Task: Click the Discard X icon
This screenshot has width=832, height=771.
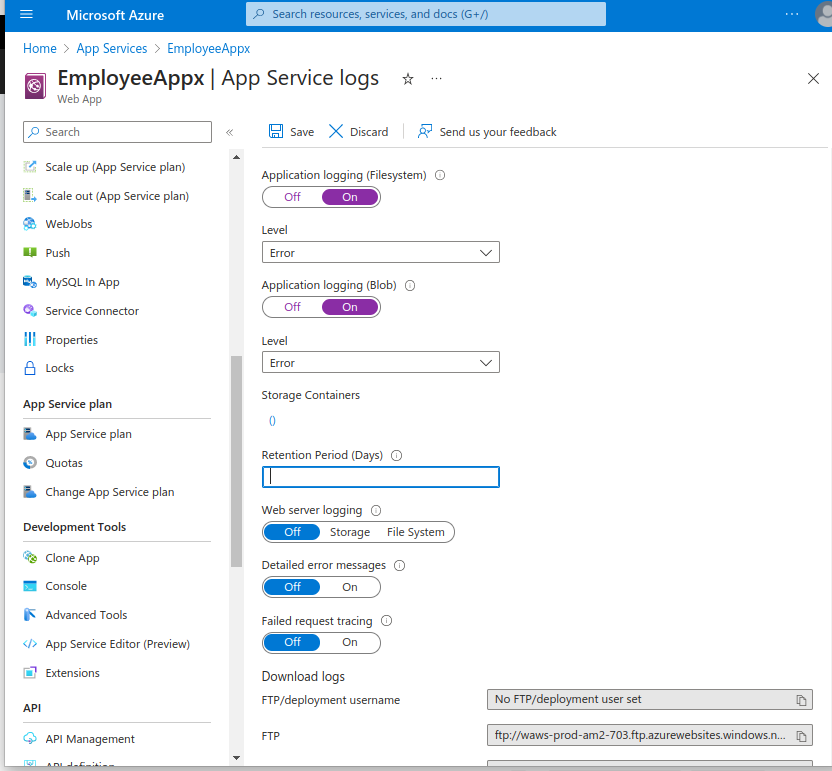Action: point(335,131)
